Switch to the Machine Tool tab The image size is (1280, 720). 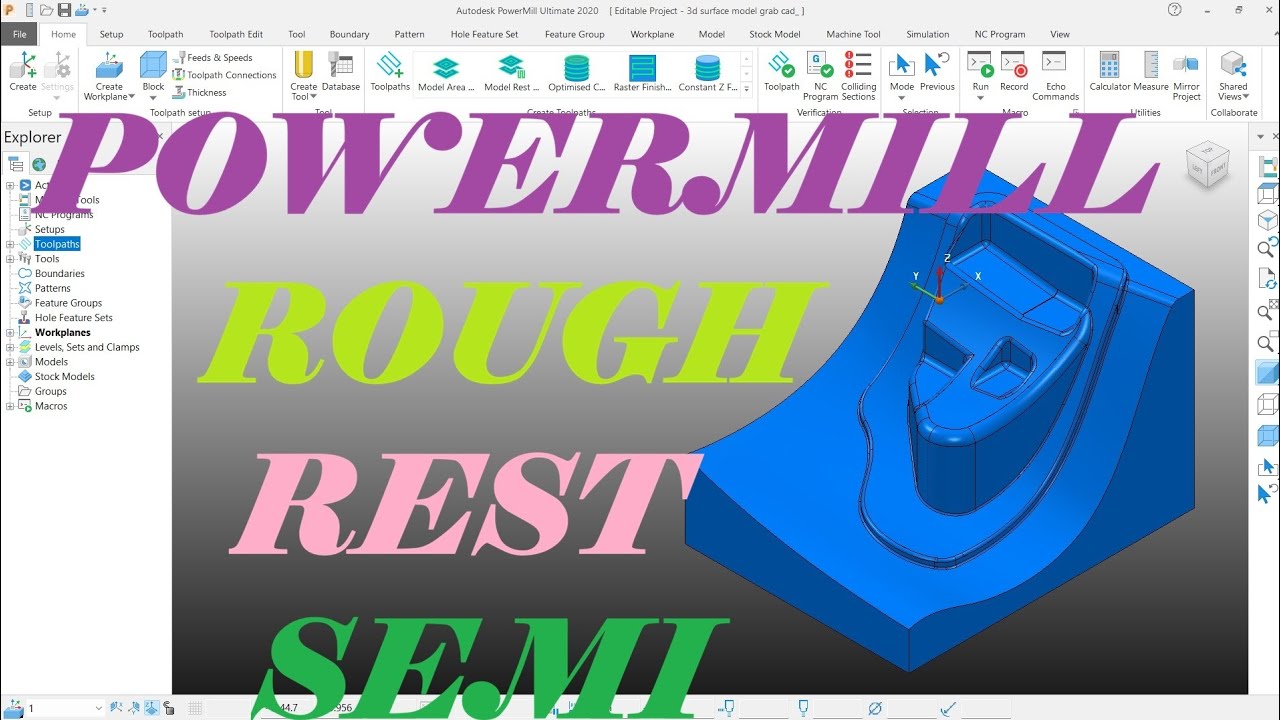coord(852,34)
